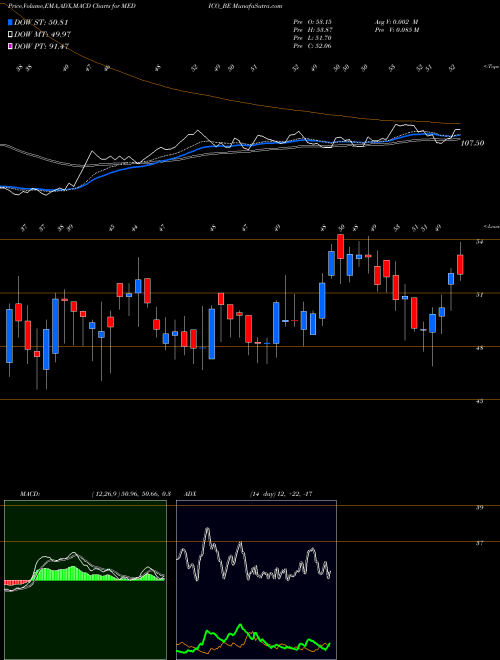Click the '45' price axis label
The image size is (500, 660).
tap(479, 402)
